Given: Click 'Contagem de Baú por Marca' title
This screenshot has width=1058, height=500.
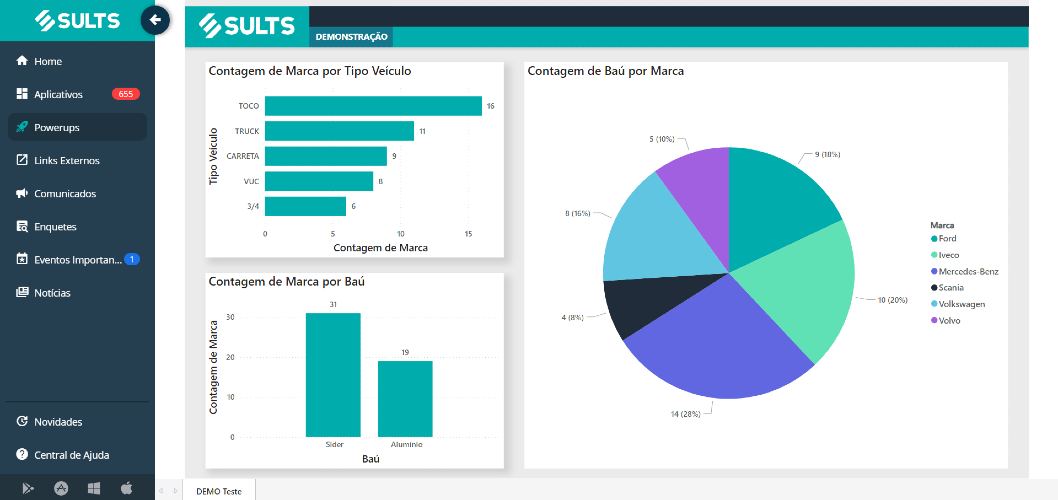Looking at the screenshot, I should pos(606,71).
